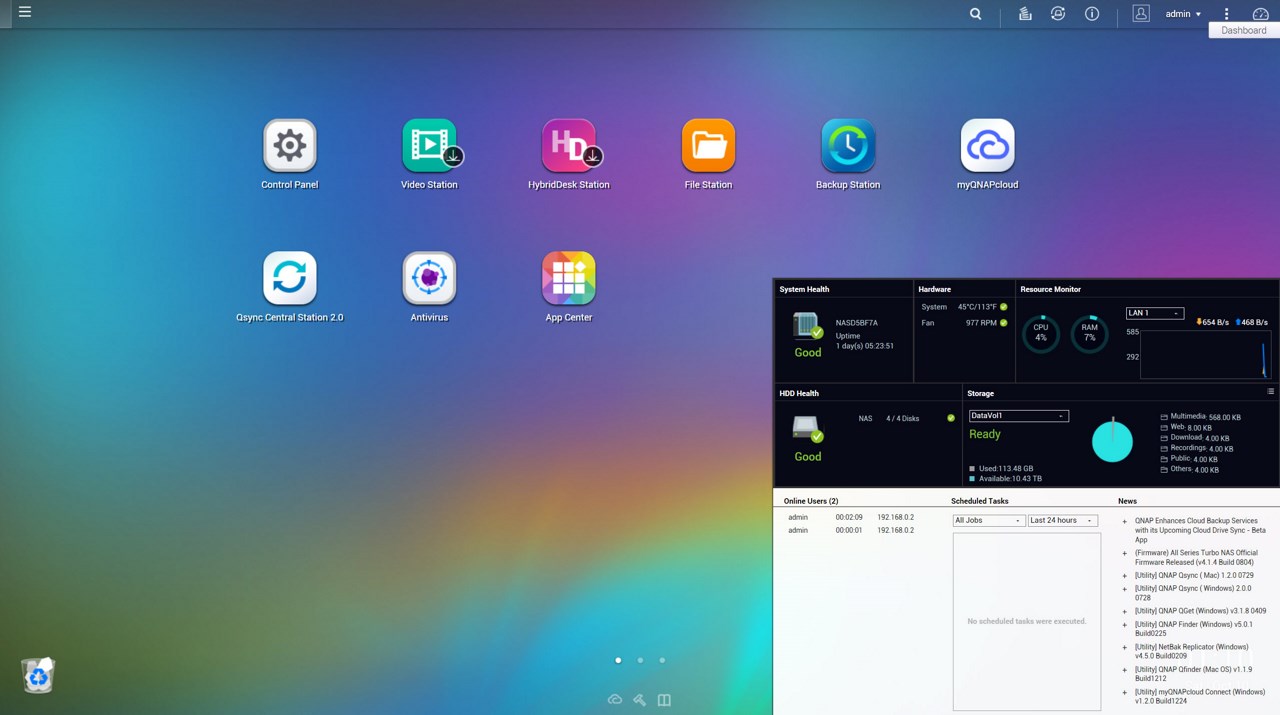Click the tools icon on bottom bar
Image resolution: width=1280 pixels, height=715 pixels.
pyautogui.click(x=640, y=700)
